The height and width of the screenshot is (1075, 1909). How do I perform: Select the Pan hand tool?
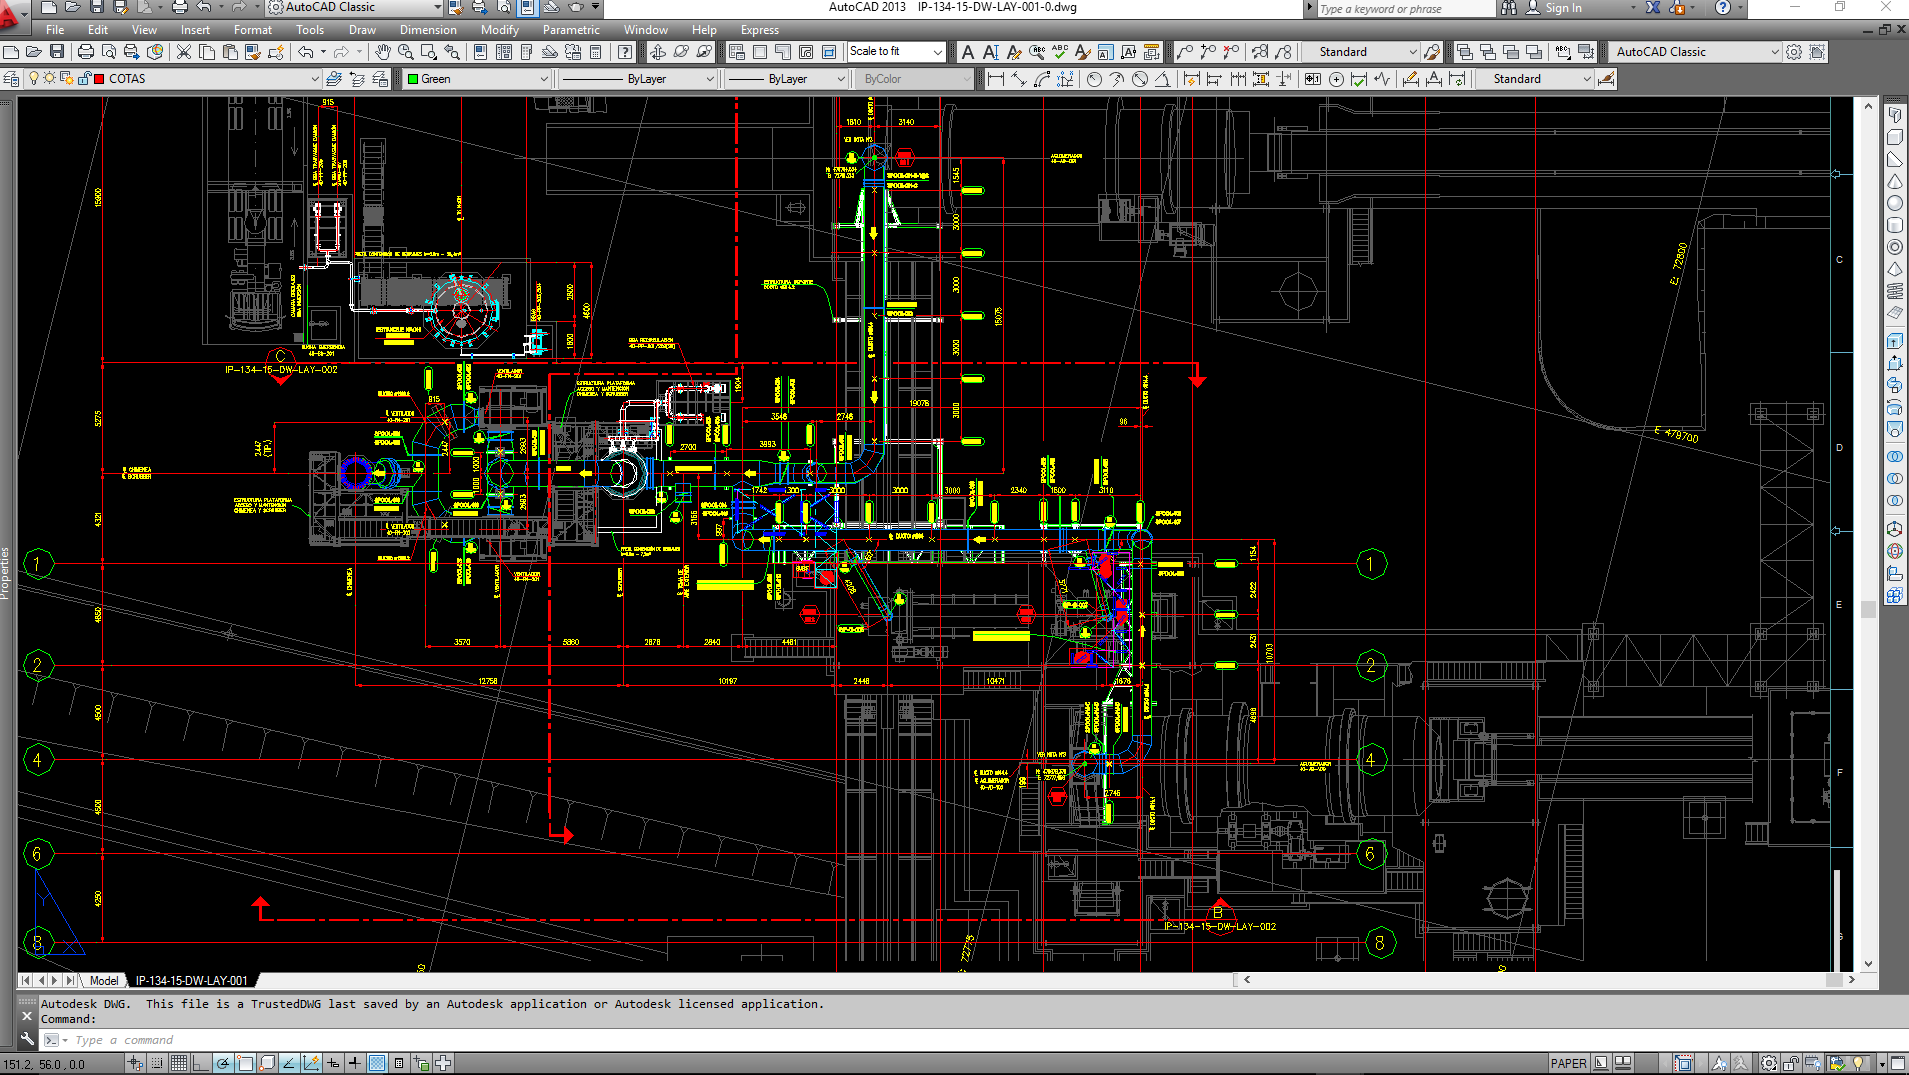click(x=383, y=52)
